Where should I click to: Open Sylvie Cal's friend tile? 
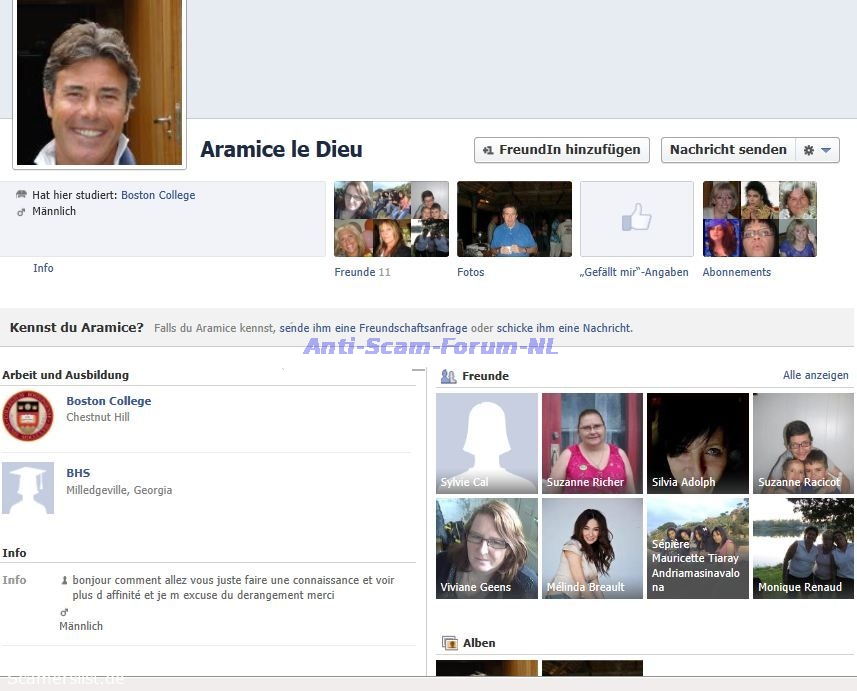point(486,443)
